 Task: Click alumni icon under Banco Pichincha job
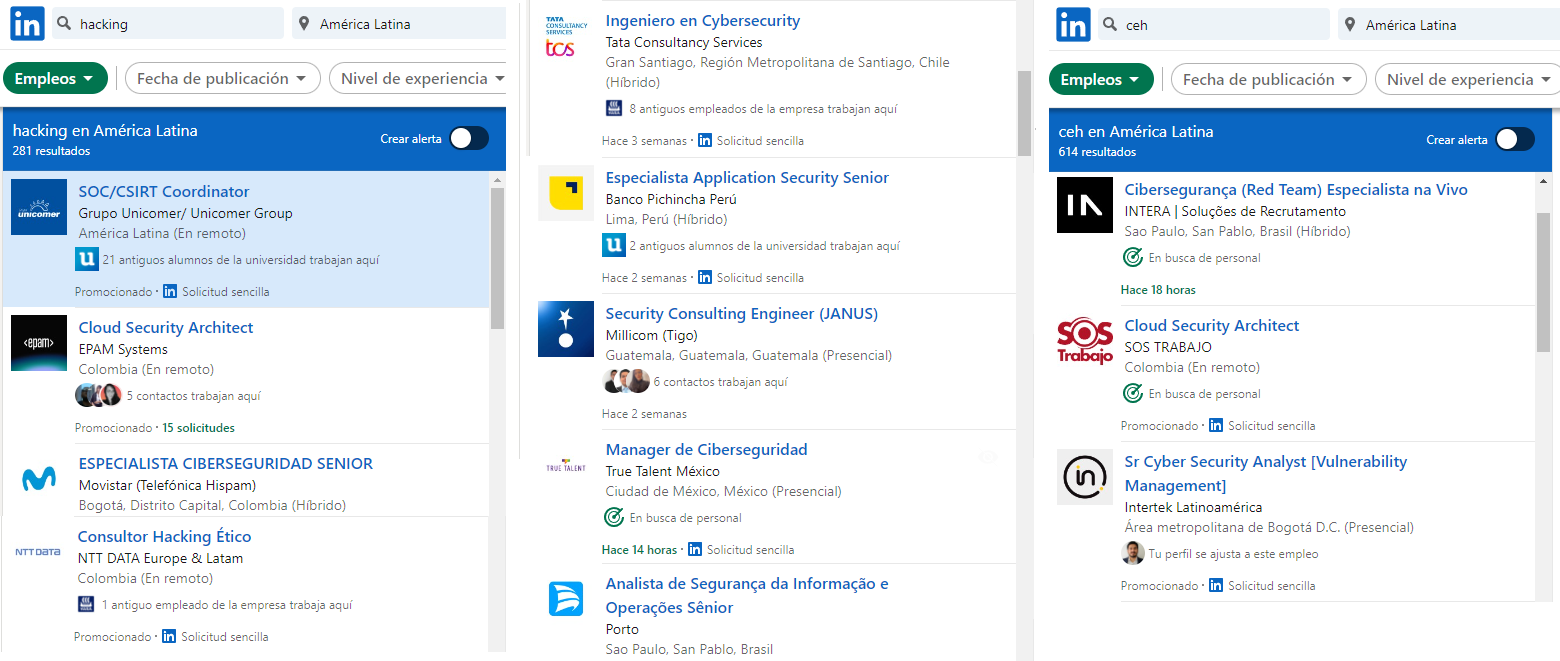[x=614, y=245]
